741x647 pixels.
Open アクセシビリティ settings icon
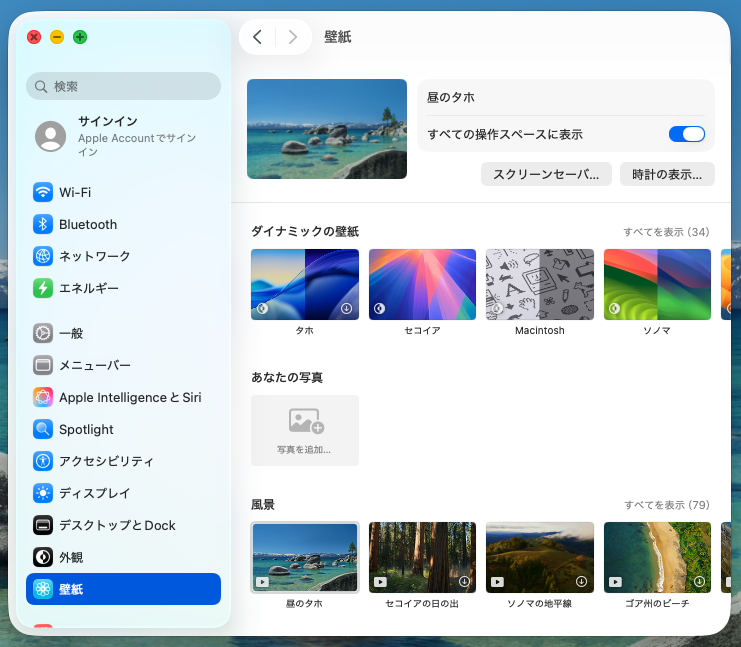[43, 461]
